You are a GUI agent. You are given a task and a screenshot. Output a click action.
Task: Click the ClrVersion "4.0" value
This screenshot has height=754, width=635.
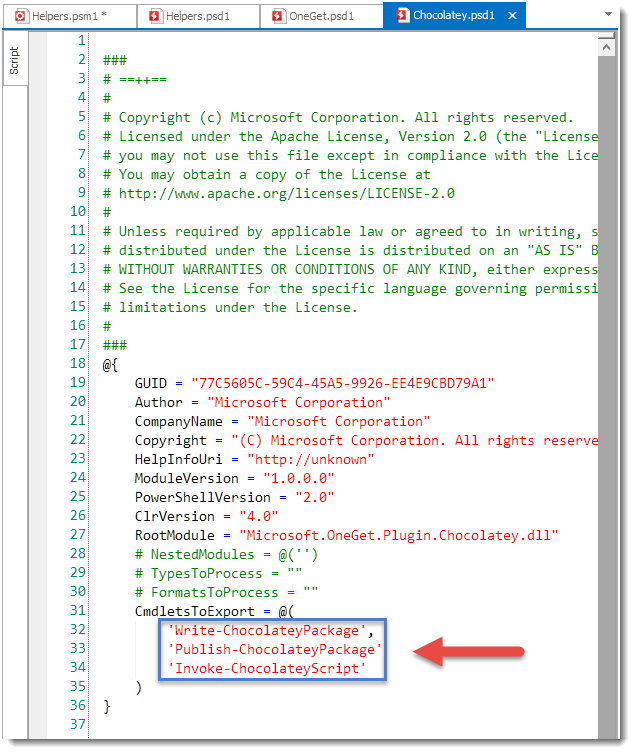coord(259,516)
